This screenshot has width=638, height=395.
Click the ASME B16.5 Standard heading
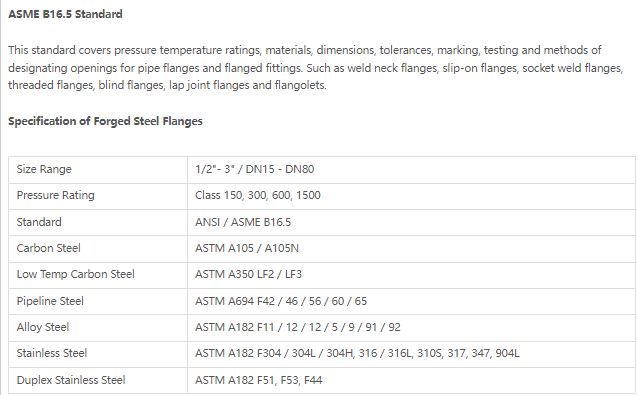[65, 14]
